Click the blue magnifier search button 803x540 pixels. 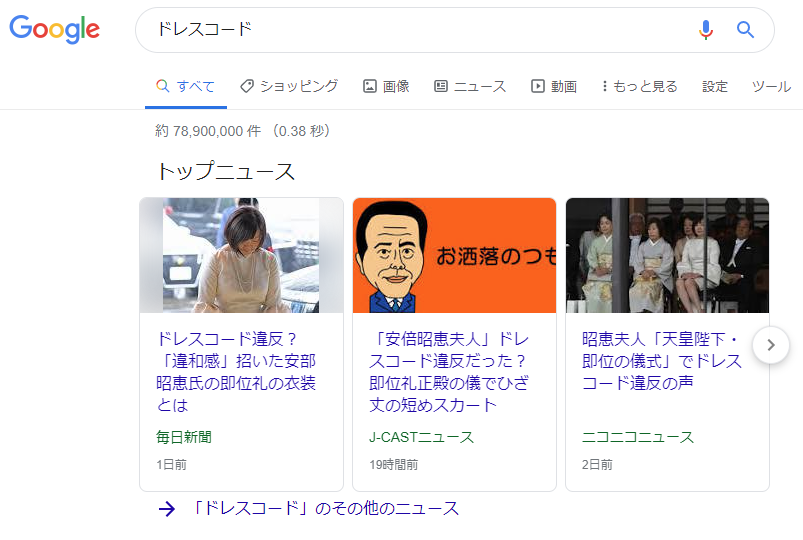(745, 30)
